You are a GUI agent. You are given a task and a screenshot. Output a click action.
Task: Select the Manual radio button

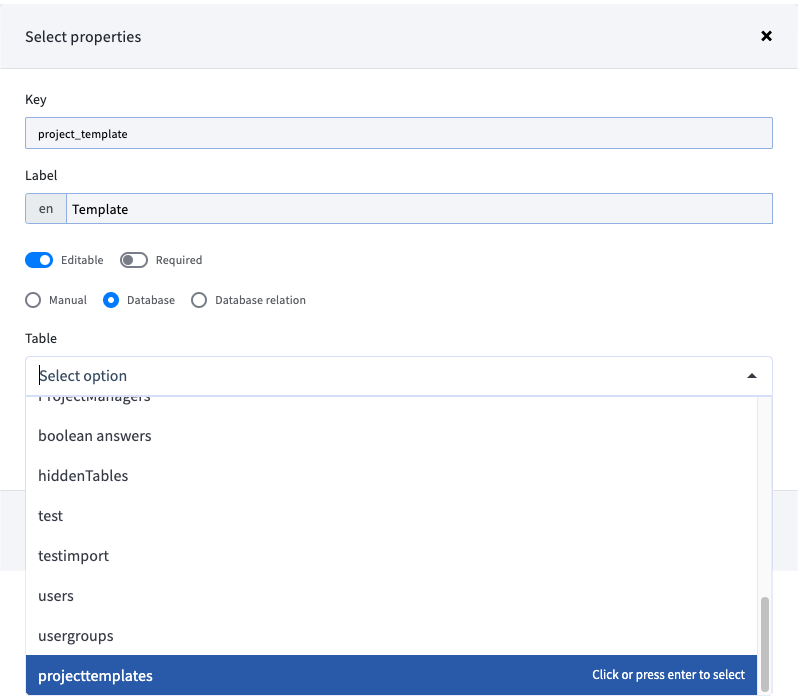click(34, 300)
